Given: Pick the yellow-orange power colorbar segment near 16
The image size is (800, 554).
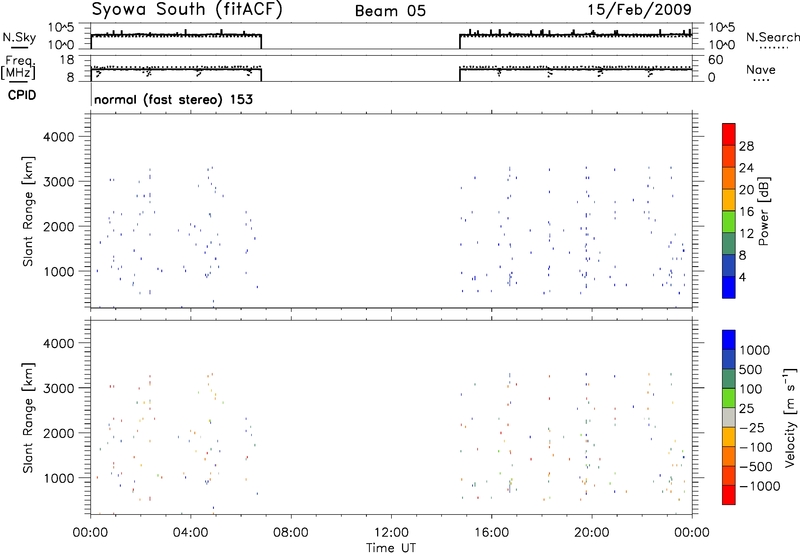Looking at the screenshot, I should point(729,200).
